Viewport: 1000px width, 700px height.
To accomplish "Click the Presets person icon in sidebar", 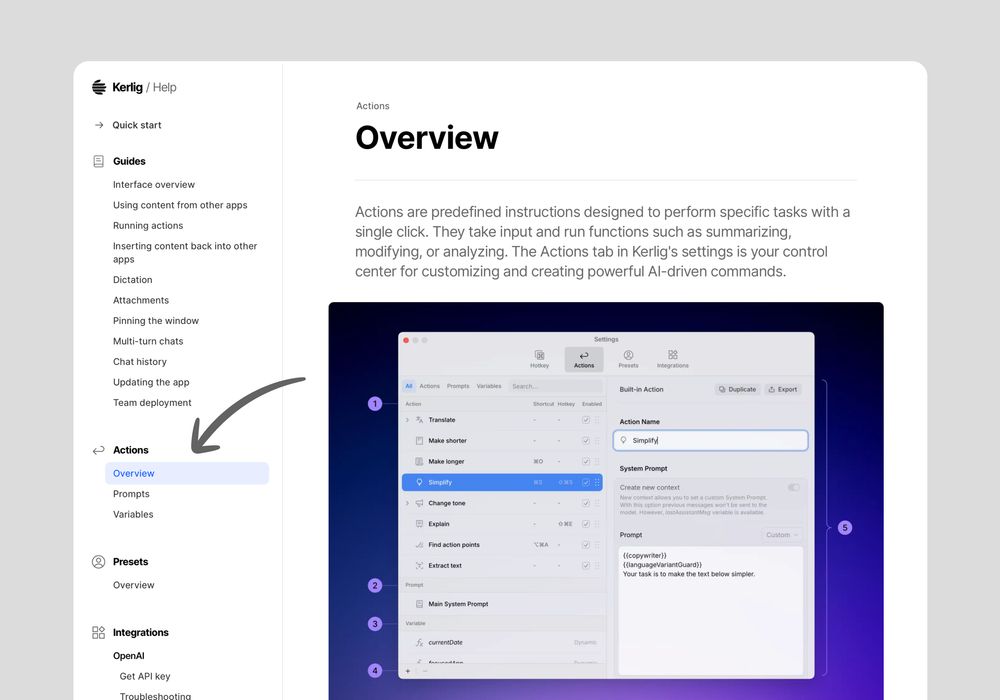I will click(x=98, y=562).
